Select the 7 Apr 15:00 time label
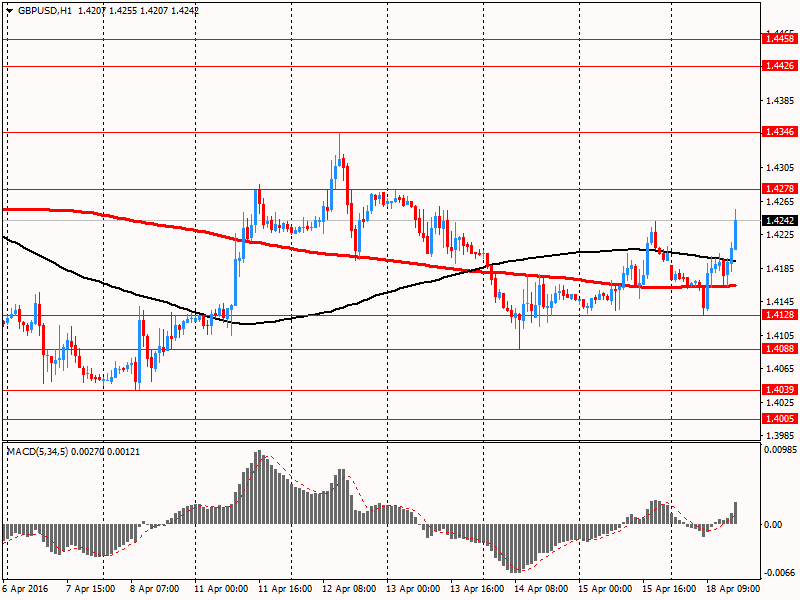Screen dimensions: 800x600 [91, 589]
